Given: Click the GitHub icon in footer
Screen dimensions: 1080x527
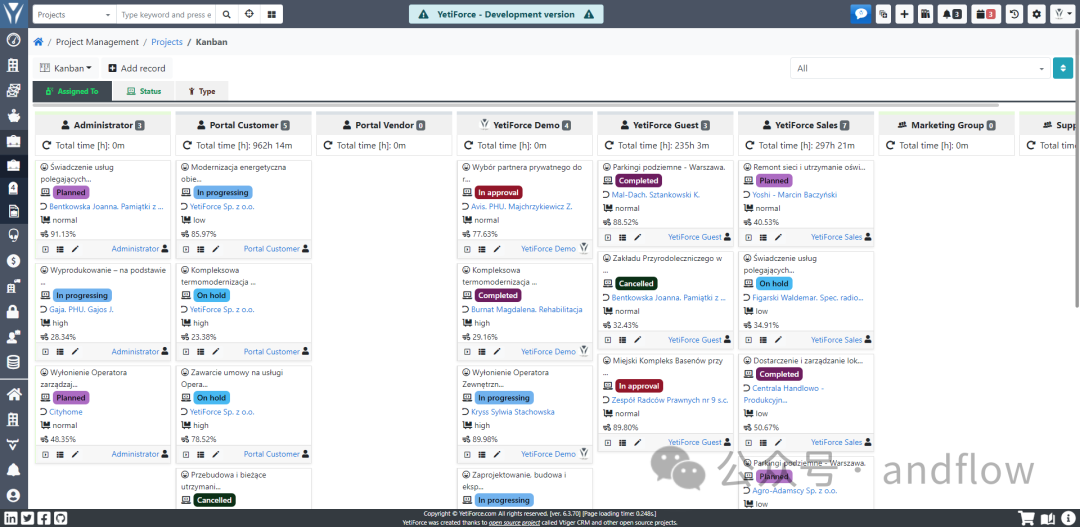Looking at the screenshot, I should (61, 518).
